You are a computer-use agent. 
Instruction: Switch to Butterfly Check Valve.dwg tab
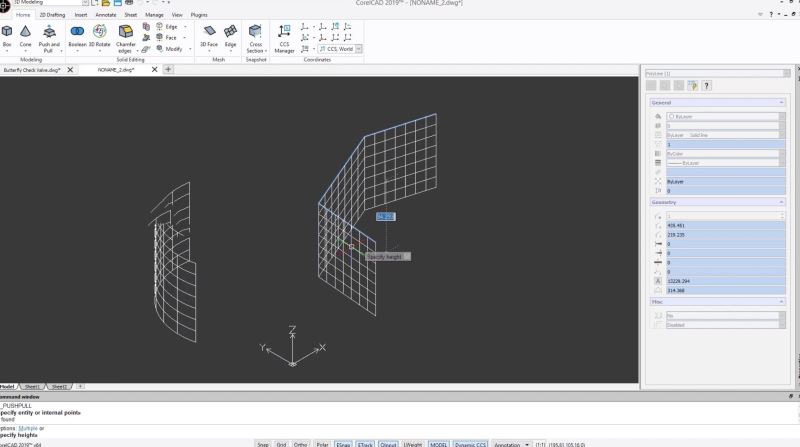click(x=32, y=70)
